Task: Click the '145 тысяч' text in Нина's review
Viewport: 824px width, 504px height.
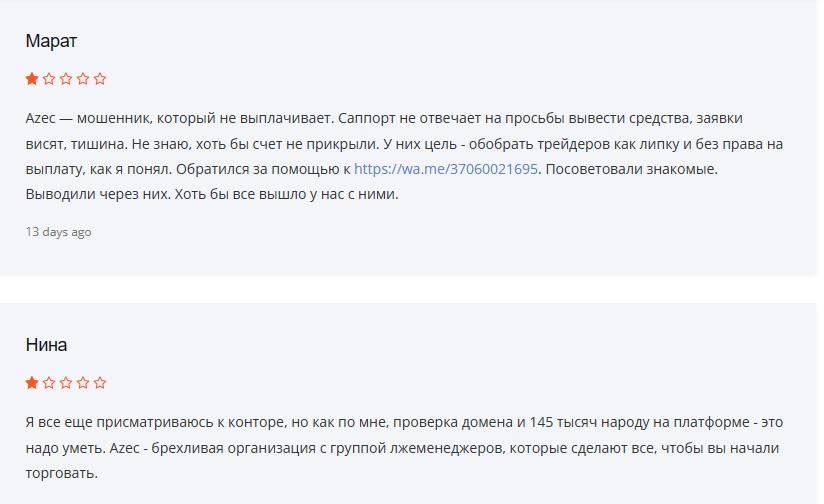Action: tap(561, 423)
